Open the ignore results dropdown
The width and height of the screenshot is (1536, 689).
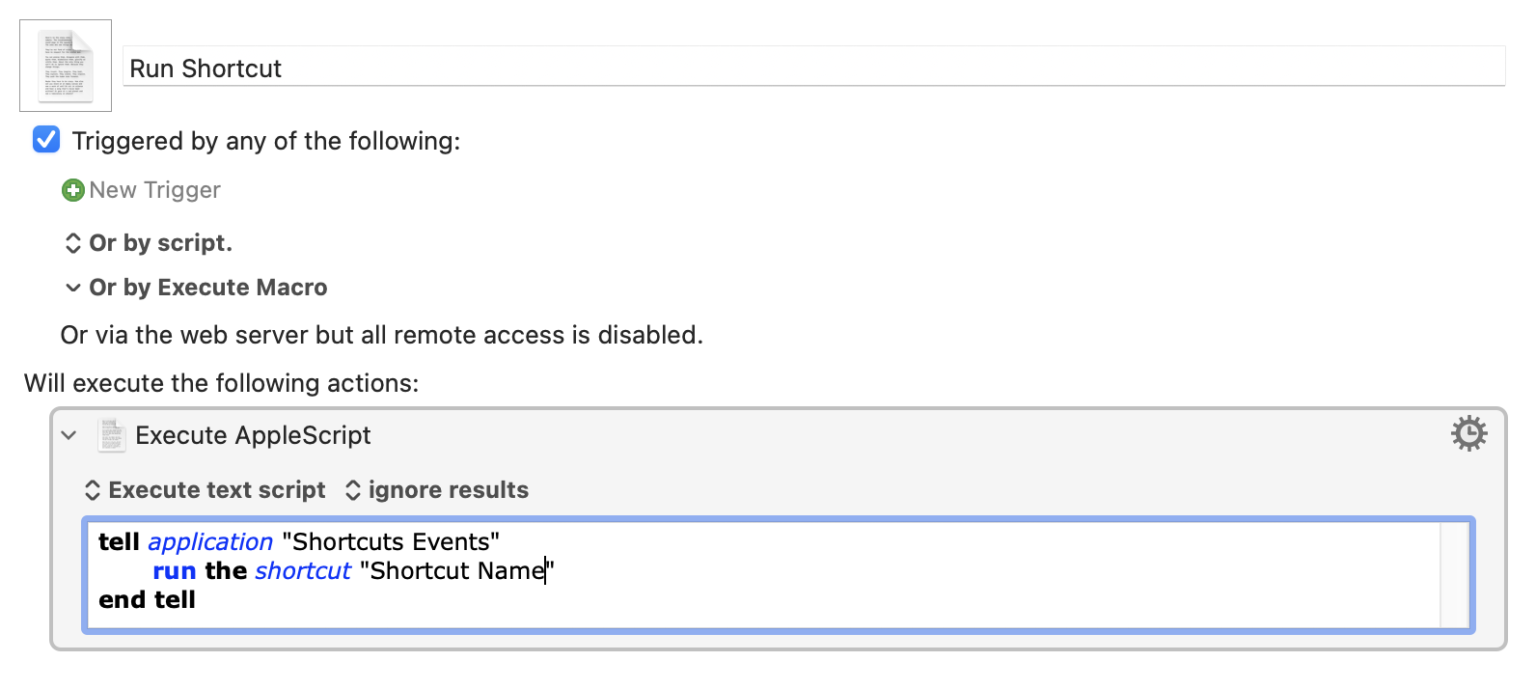point(437,490)
